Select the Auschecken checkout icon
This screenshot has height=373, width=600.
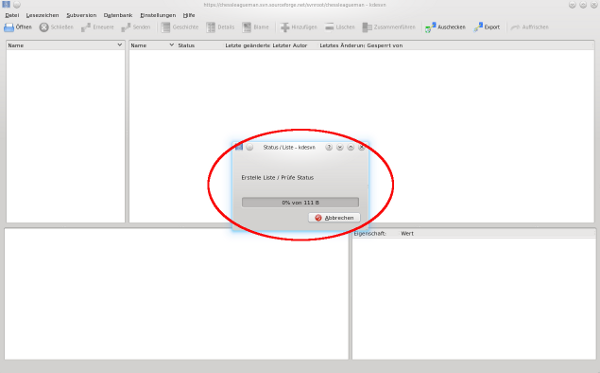pos(430,27)
